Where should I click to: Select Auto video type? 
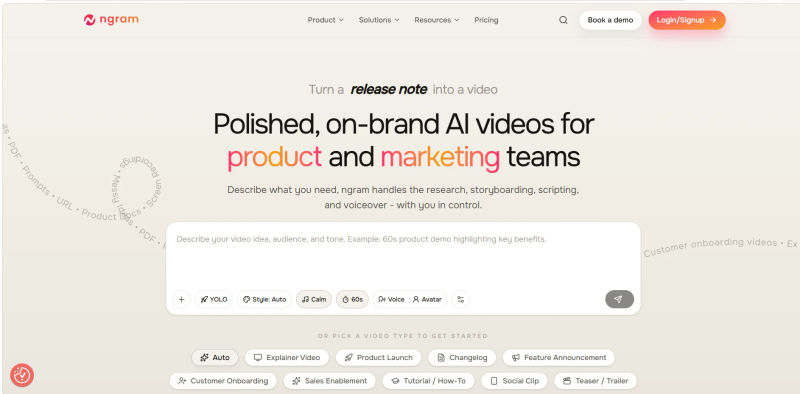coord(215,358)
